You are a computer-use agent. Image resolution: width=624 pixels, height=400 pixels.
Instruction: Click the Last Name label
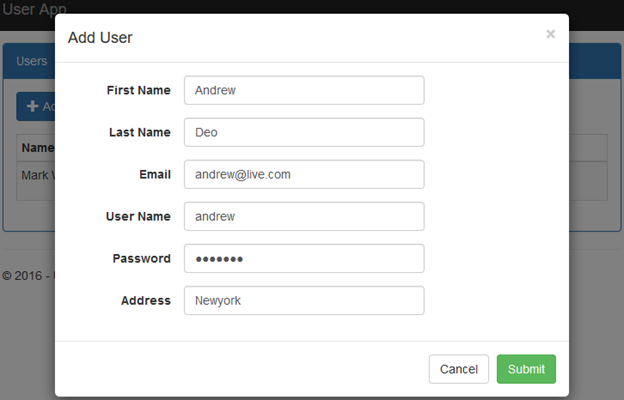coord(139,132)
